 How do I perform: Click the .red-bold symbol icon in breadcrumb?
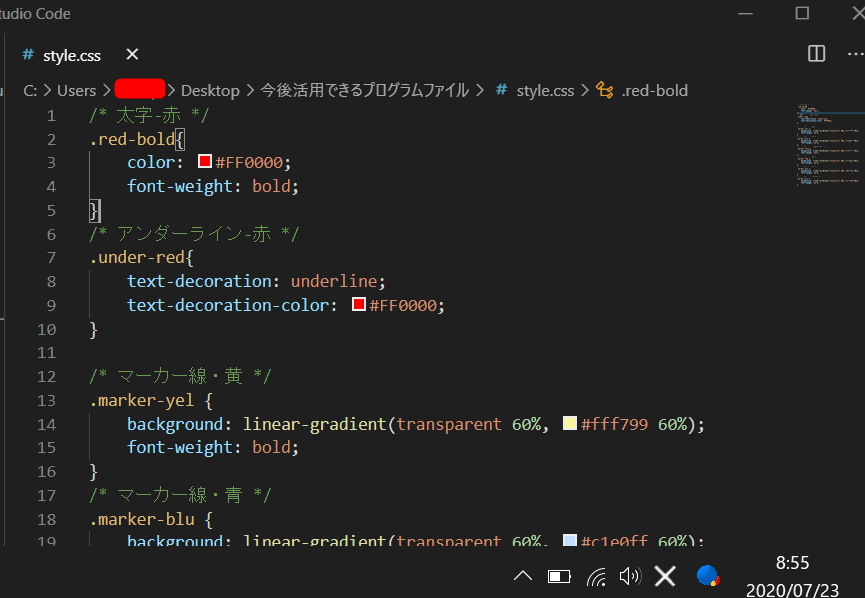(x=605, y=90)
